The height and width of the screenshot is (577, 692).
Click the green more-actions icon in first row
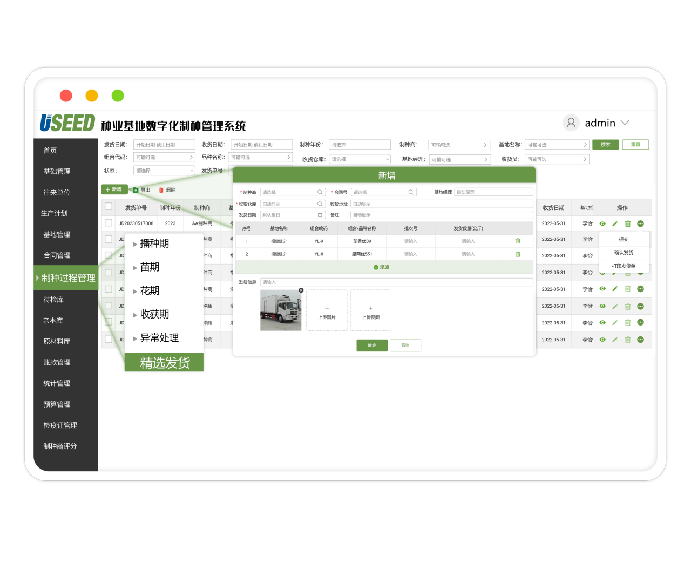point(640,223)
